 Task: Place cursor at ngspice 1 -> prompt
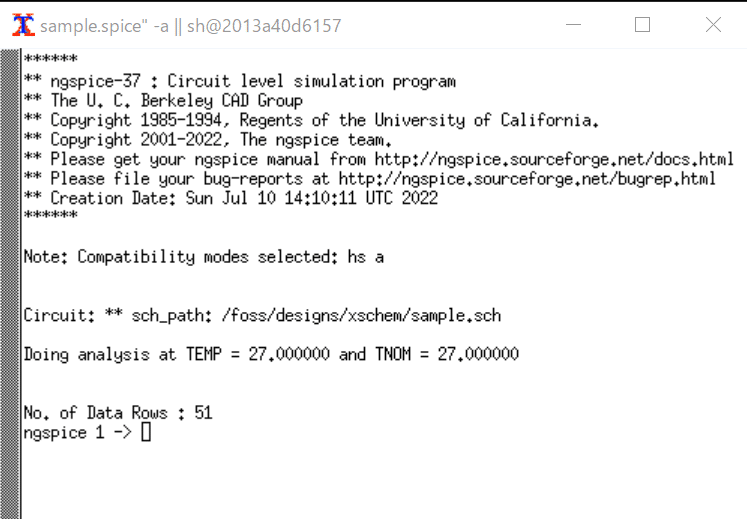77,433
